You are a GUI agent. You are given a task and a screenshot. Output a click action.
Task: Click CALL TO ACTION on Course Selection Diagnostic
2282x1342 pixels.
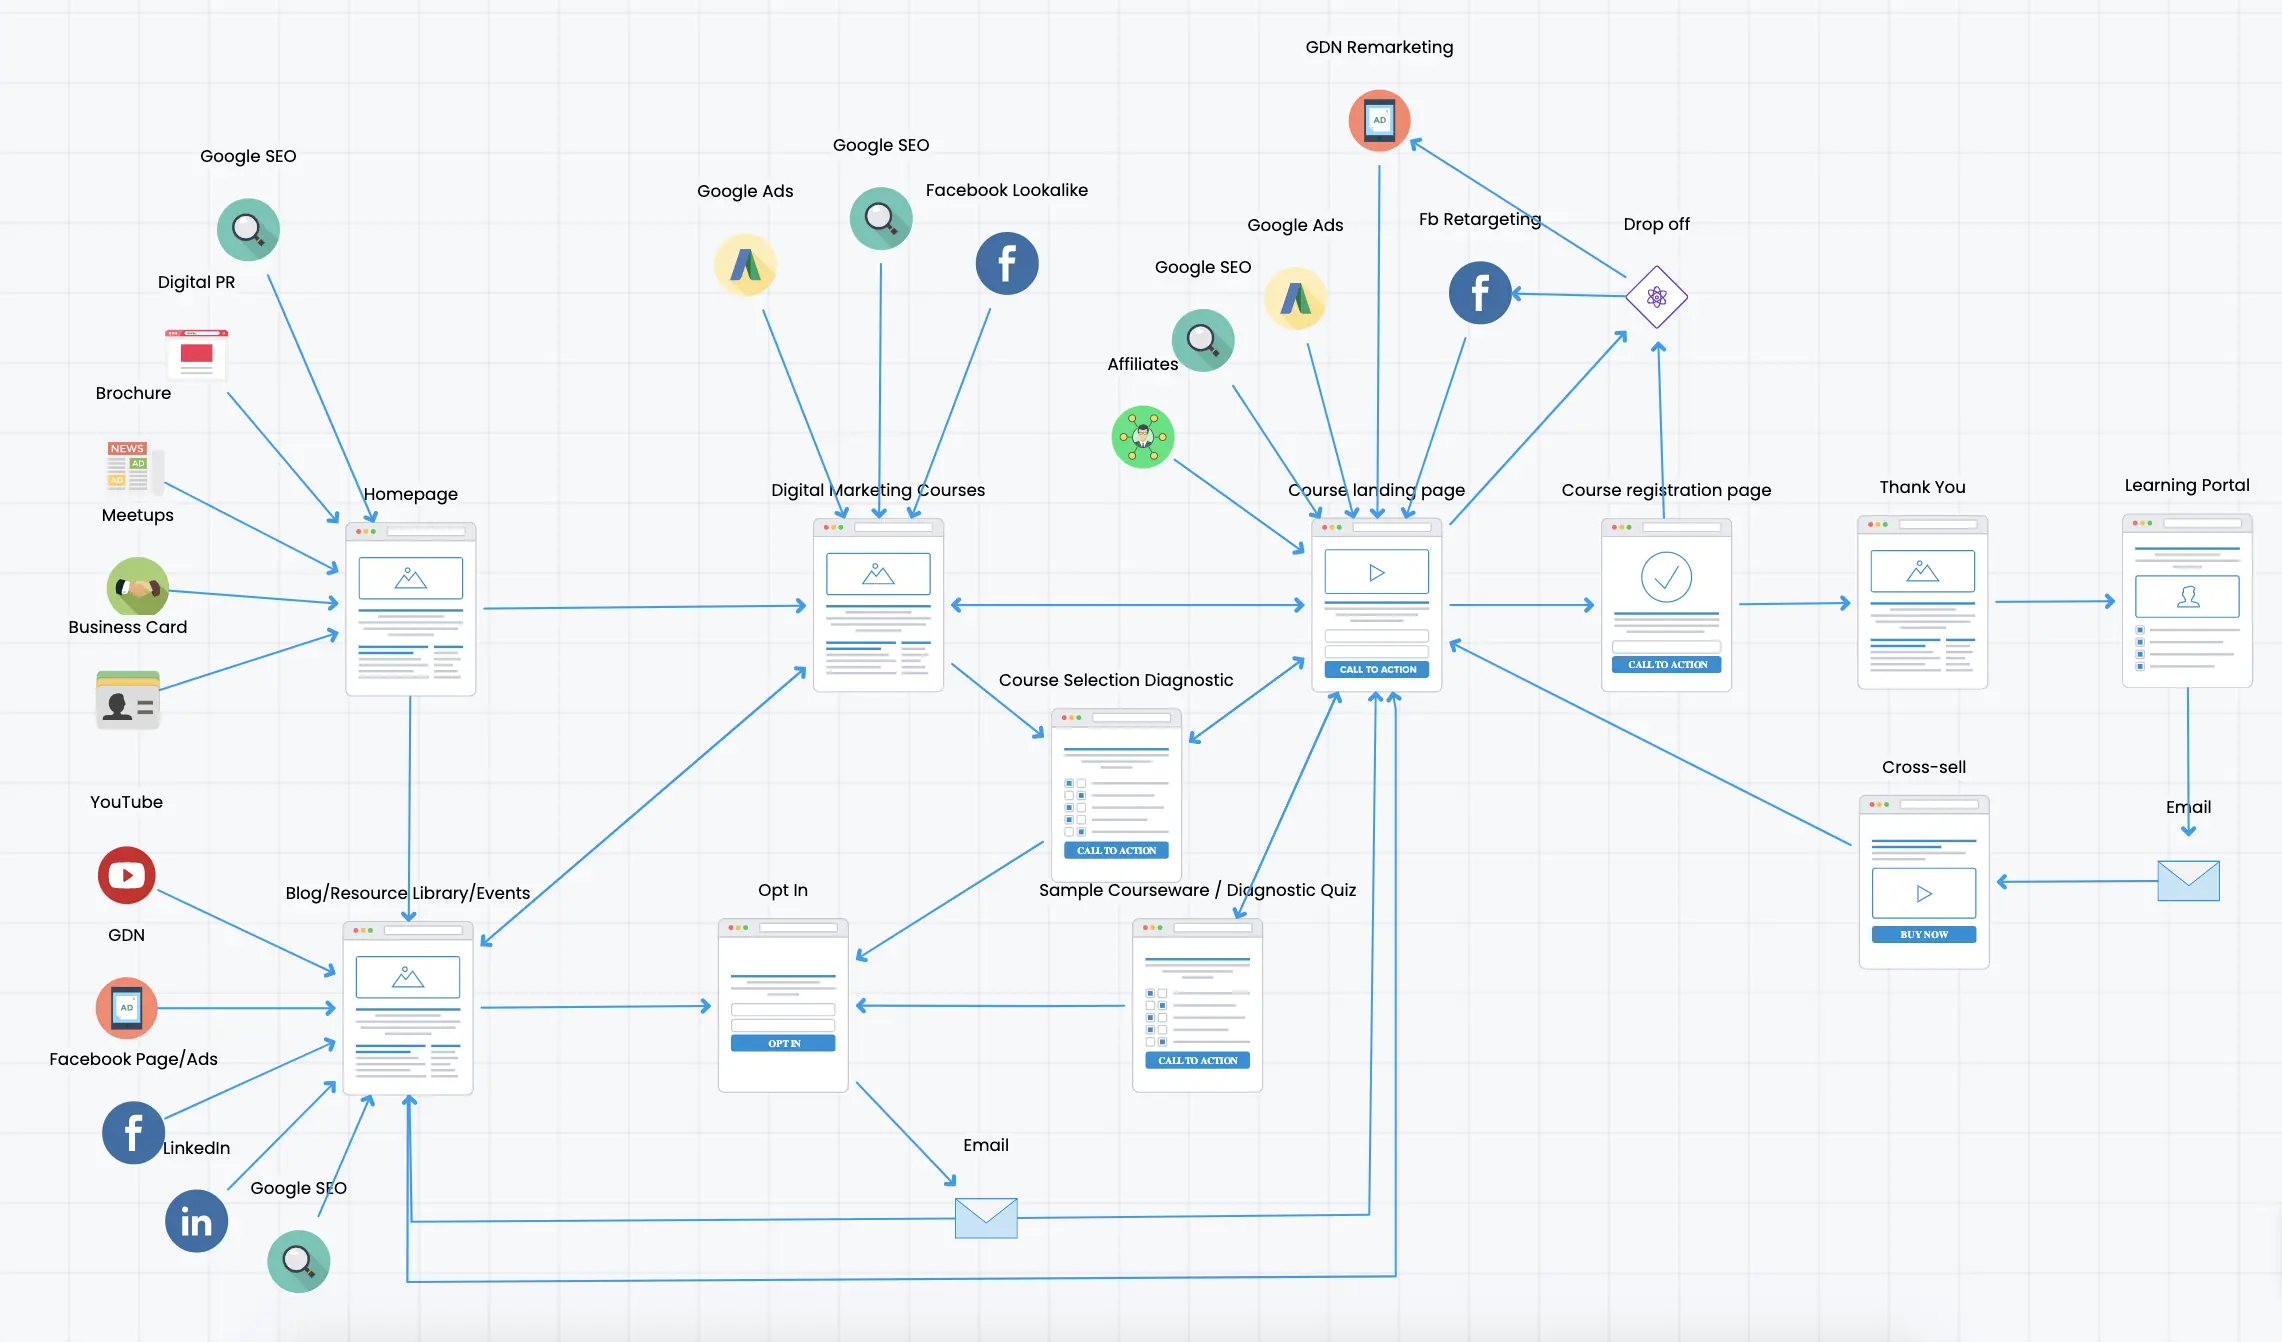(x=1116, y=851)
